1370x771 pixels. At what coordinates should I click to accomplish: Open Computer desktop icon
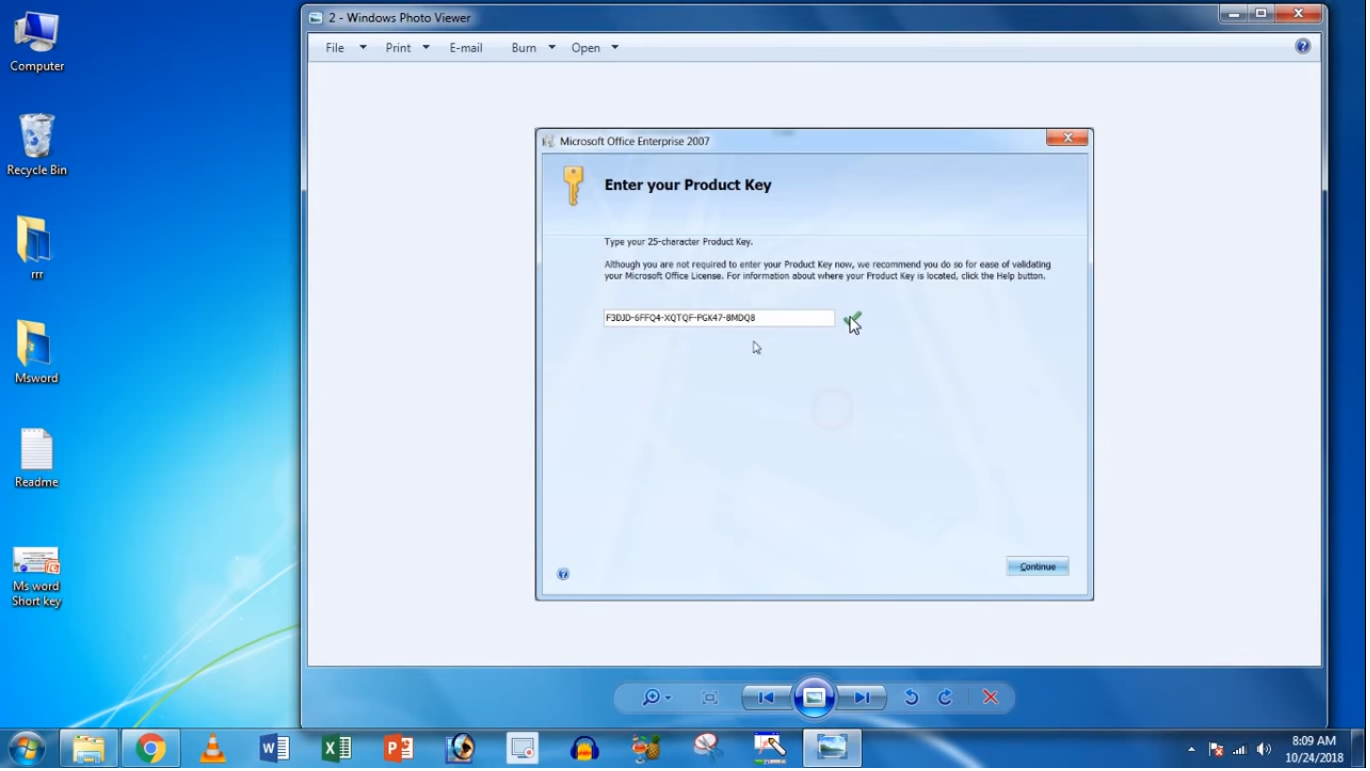(x=37, y=42)
